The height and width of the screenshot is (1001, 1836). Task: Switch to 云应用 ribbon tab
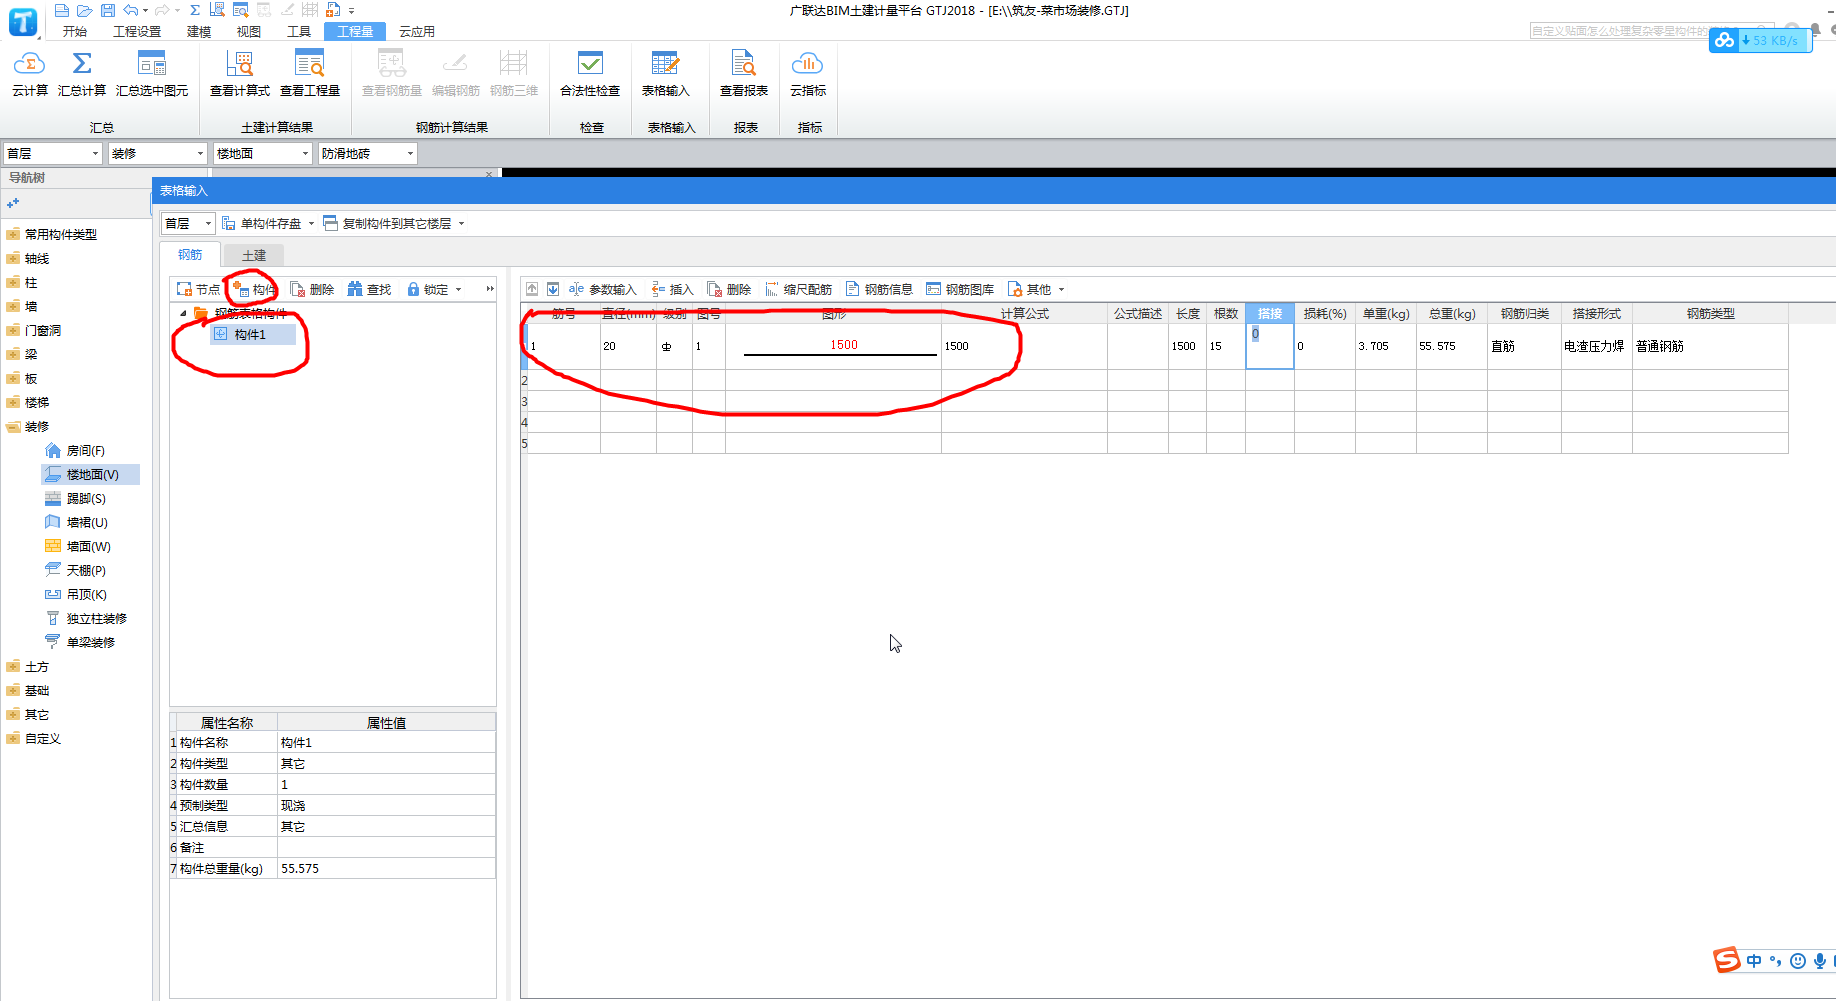(417, 31)
